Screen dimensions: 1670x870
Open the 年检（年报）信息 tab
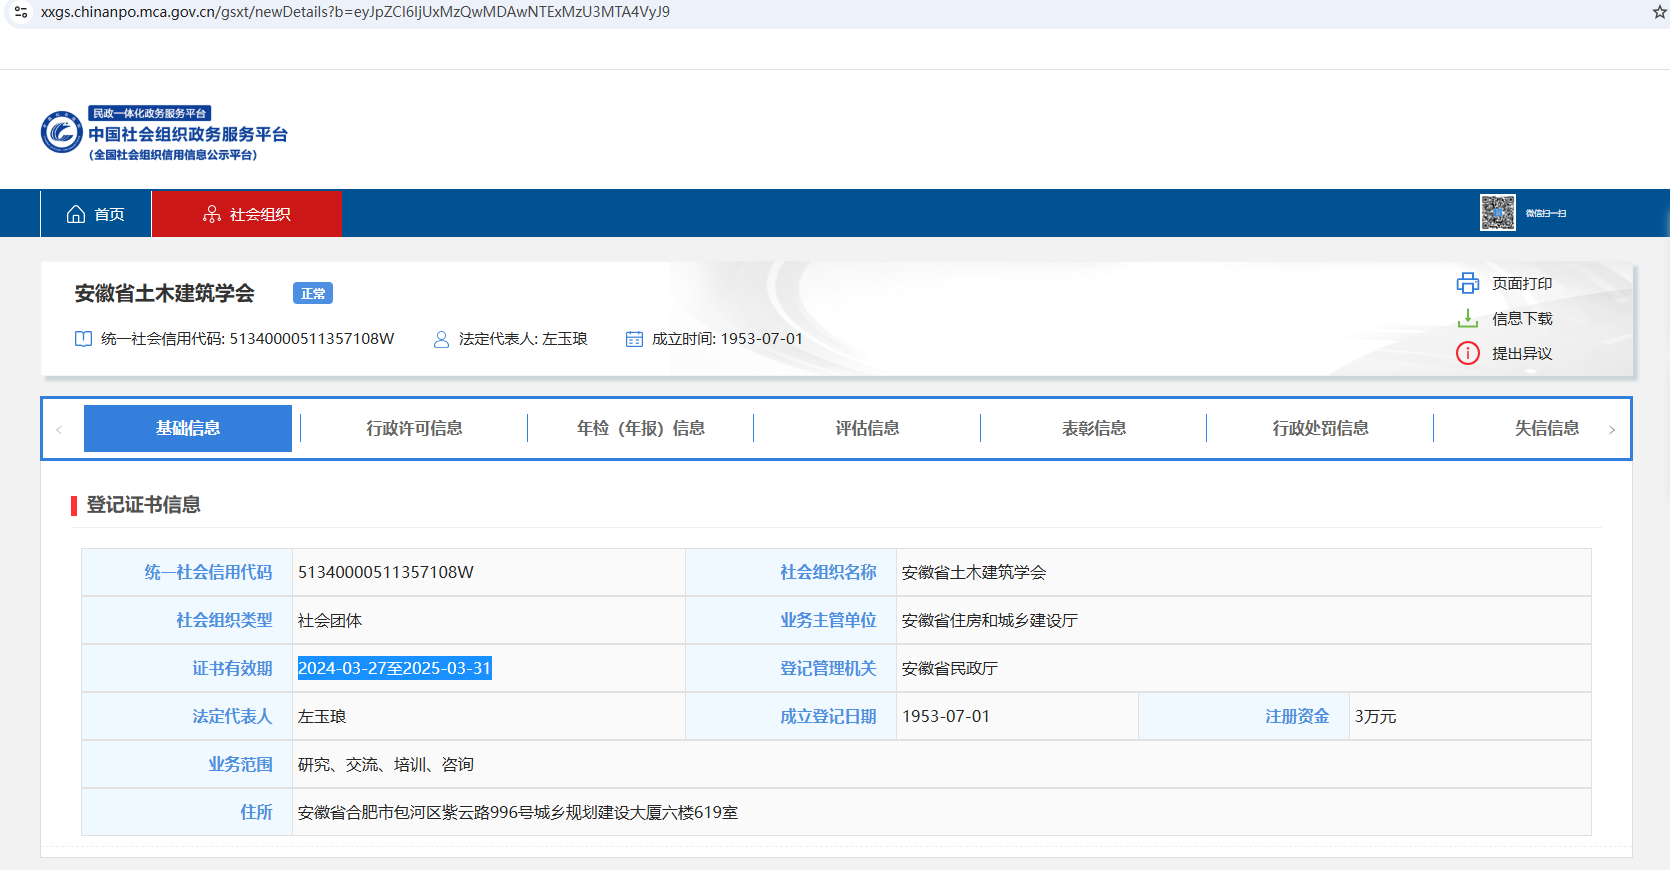(640, 428)
